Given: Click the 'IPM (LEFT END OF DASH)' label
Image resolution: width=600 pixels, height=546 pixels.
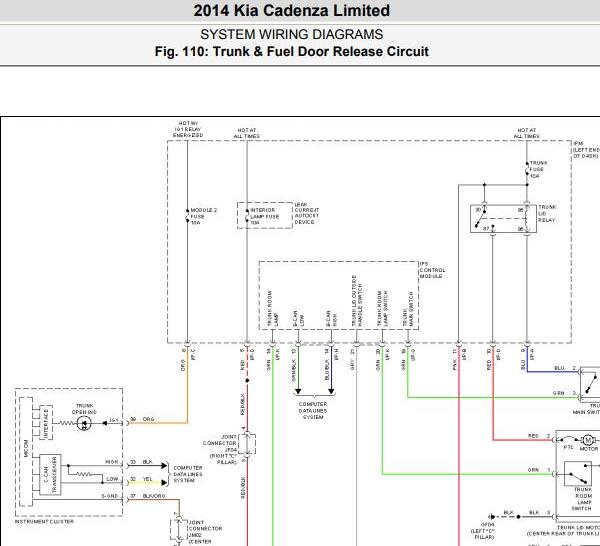Looking at the screenshot, I should pyautogui.click(x=586, y=150).
